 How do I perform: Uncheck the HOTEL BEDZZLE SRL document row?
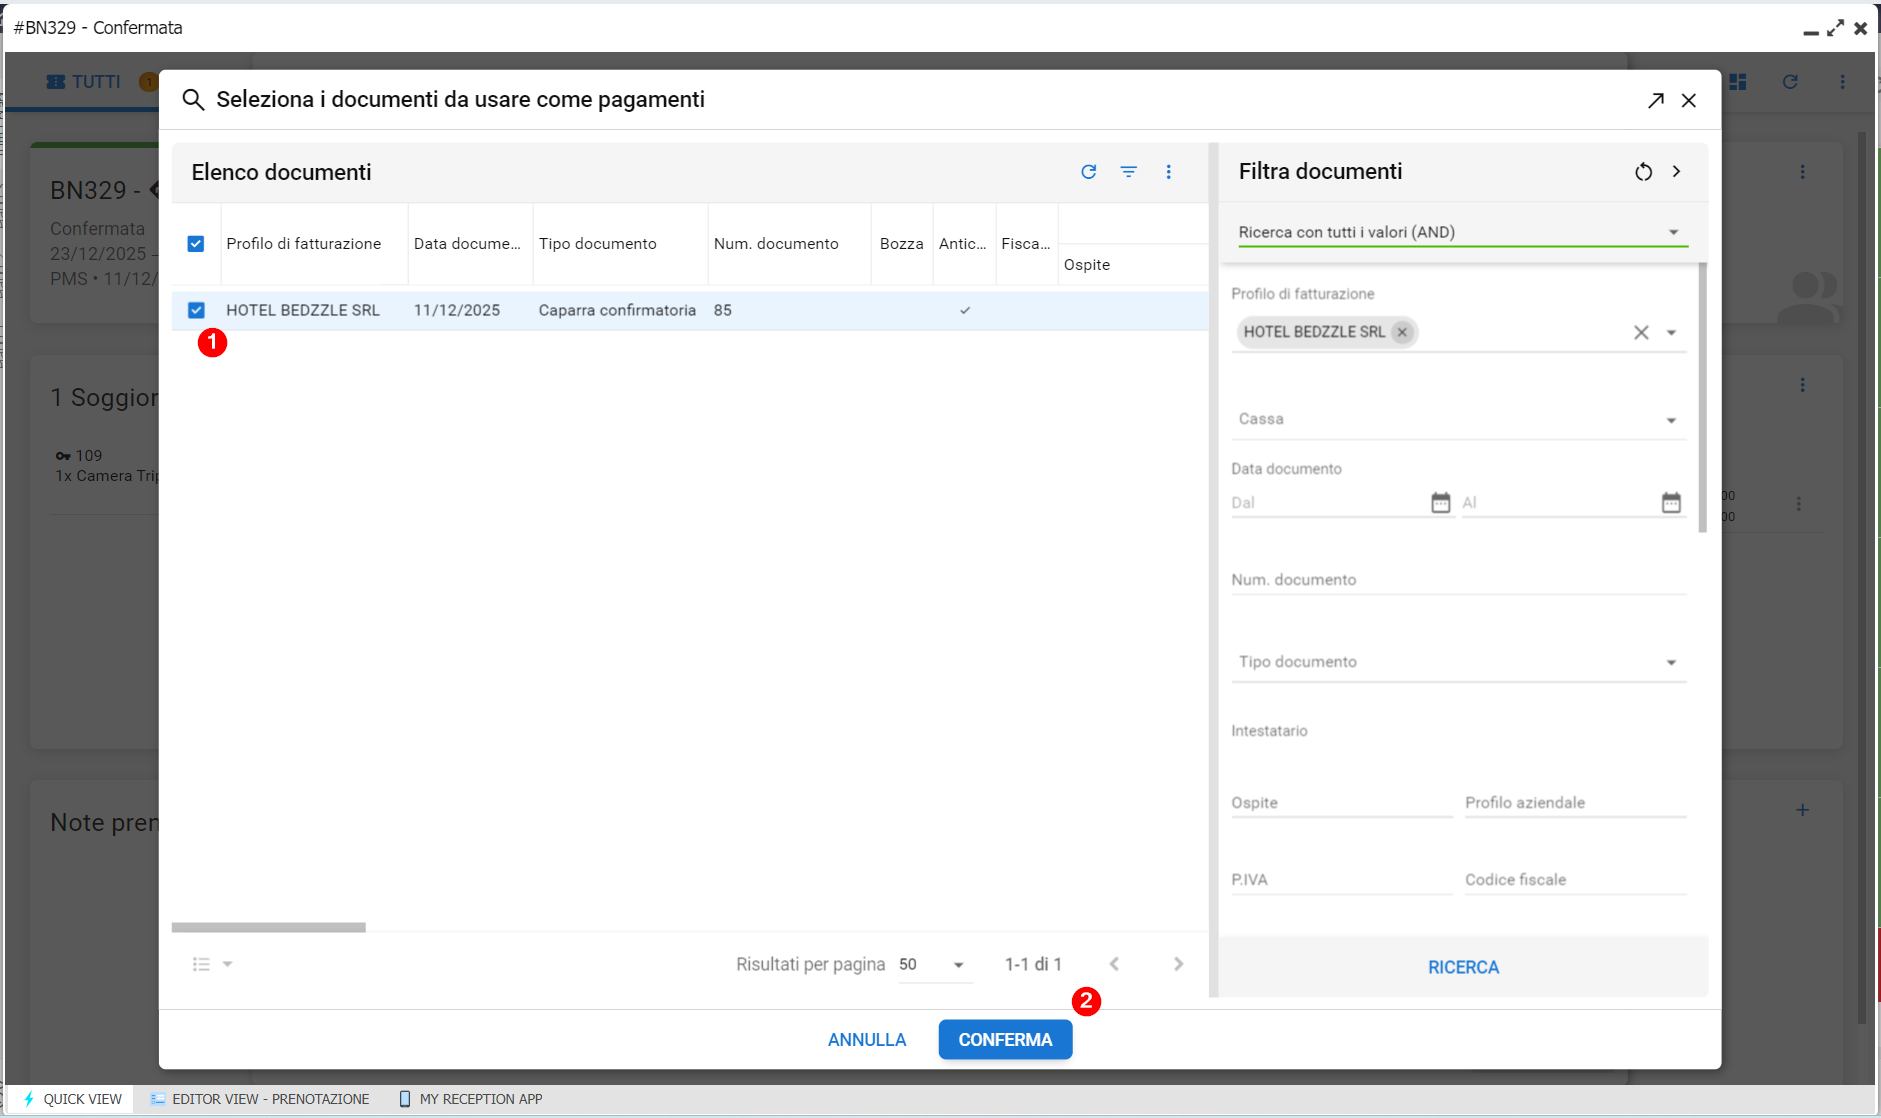tap(196, 310)
